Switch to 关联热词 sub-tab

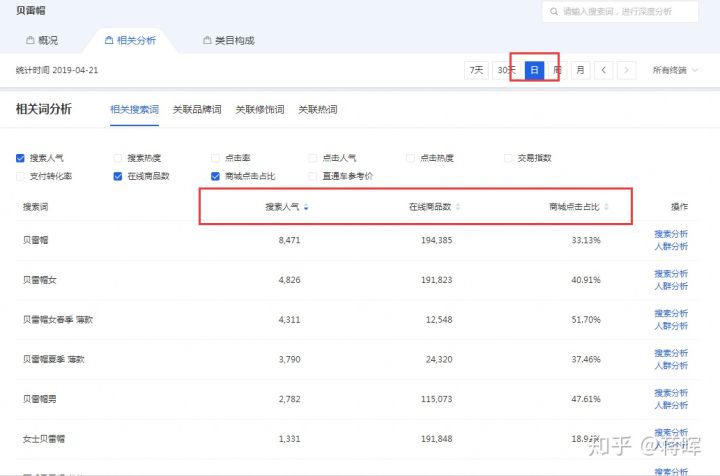click(x=318, y=110)
